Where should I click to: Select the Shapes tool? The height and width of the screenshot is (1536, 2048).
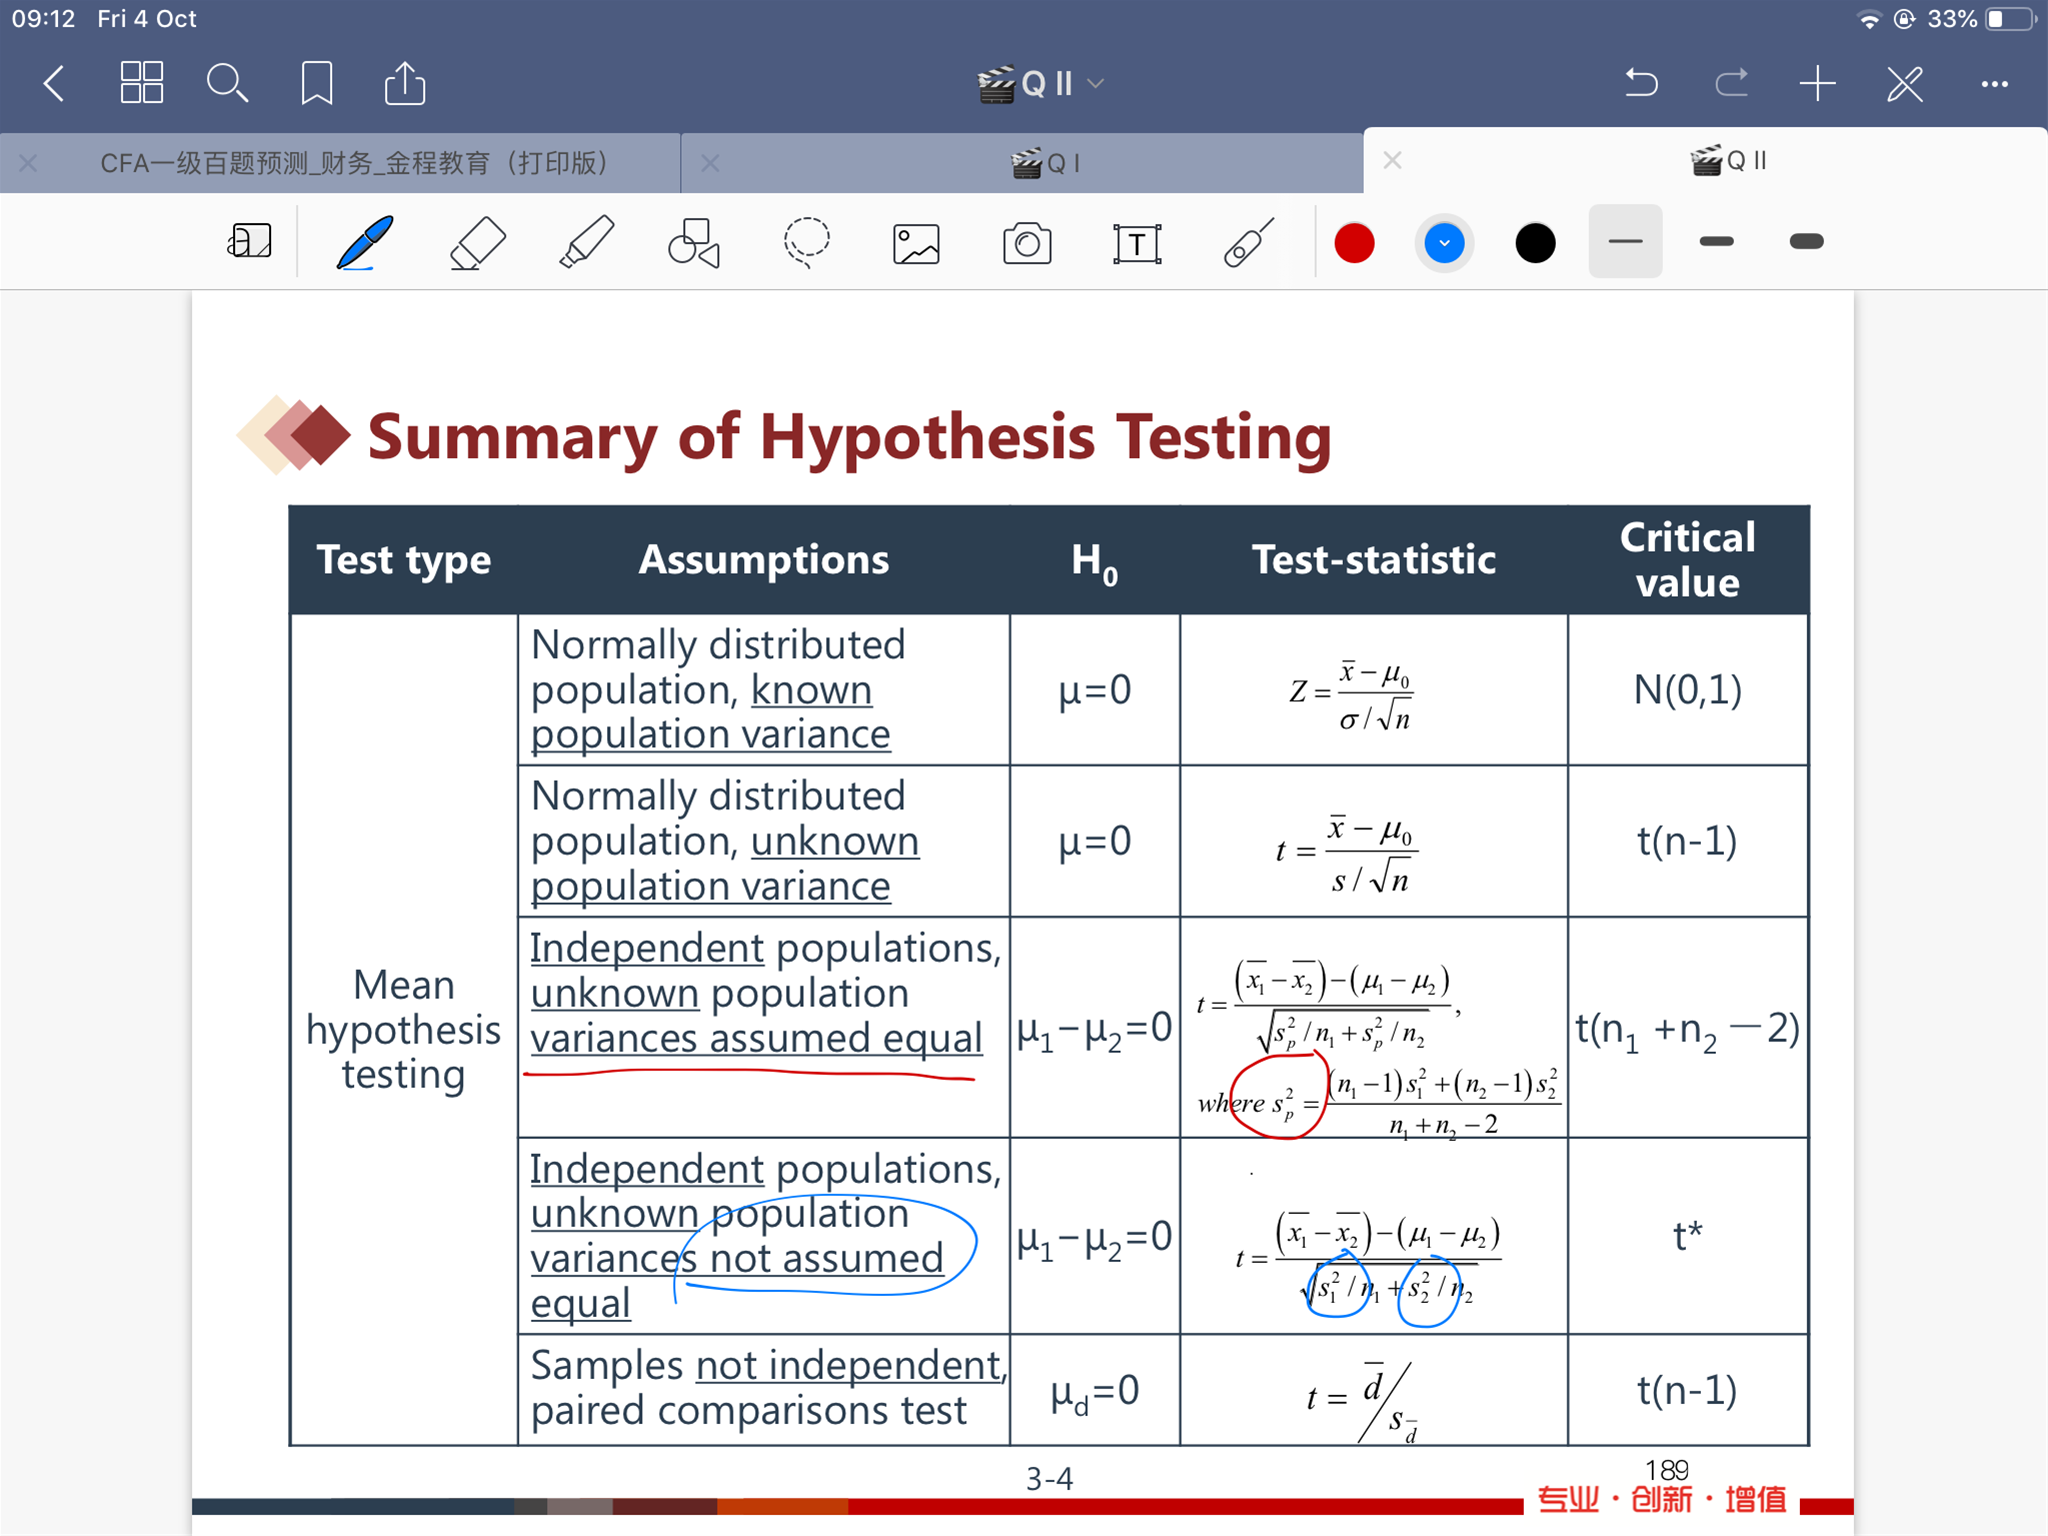[x=694, y=243]
